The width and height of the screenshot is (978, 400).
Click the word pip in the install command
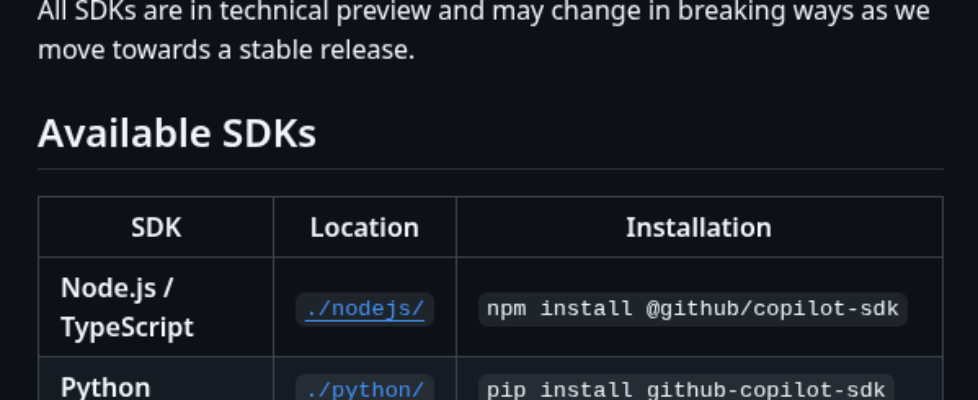pyautogui.click(x=507, y=388)
